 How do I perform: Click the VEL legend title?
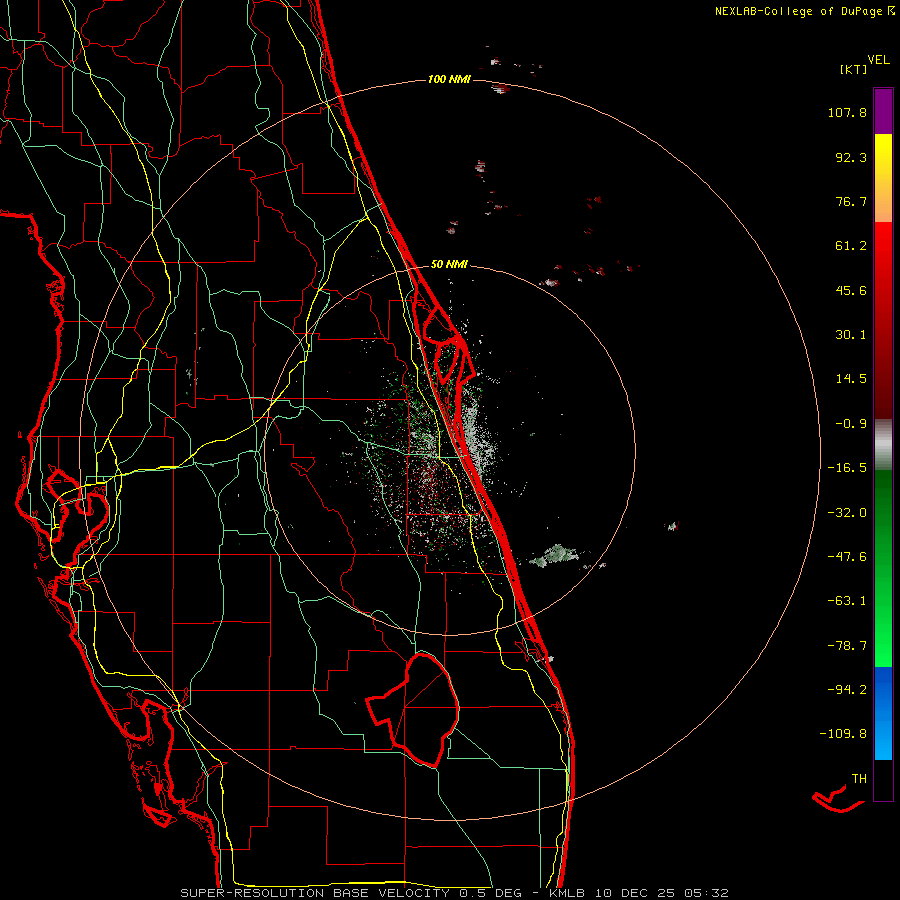[878, 60]
